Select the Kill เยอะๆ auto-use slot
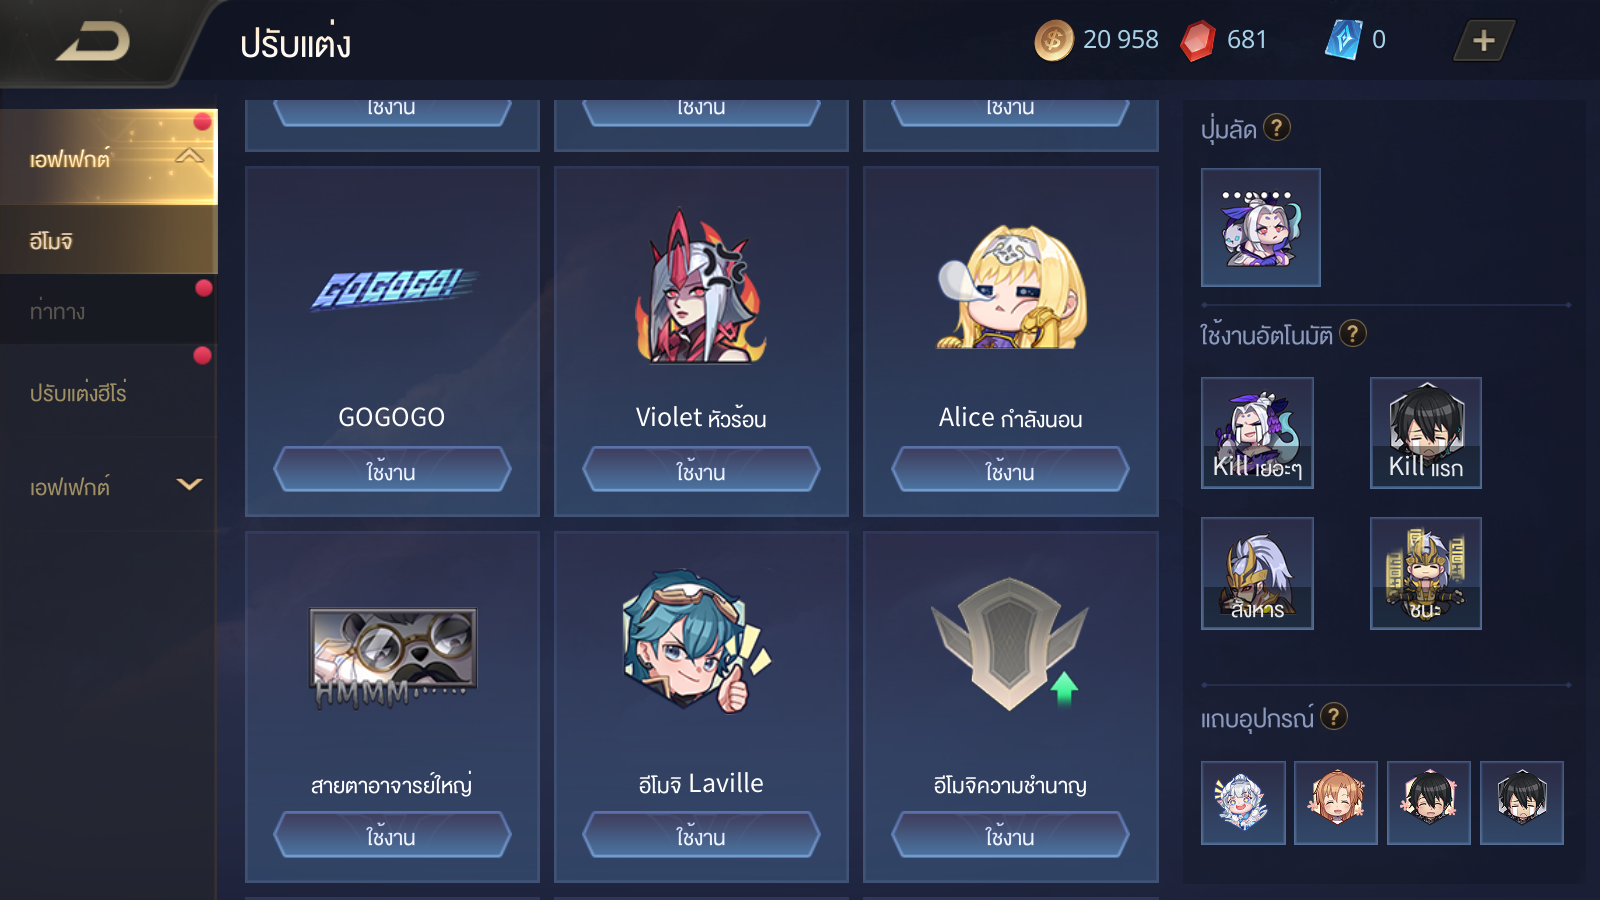Image resolution: width=1600 pixels, height=900 pixels. click(x=1257, y=433)
